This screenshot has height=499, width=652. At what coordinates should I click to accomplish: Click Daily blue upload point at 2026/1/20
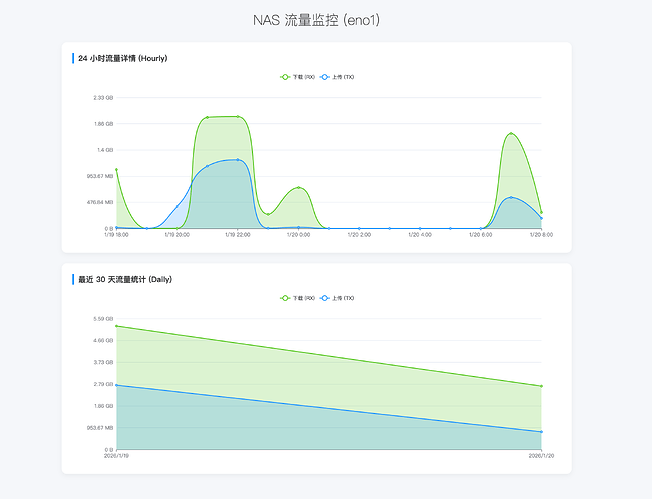pyautogui.click(x=541, y=432)
